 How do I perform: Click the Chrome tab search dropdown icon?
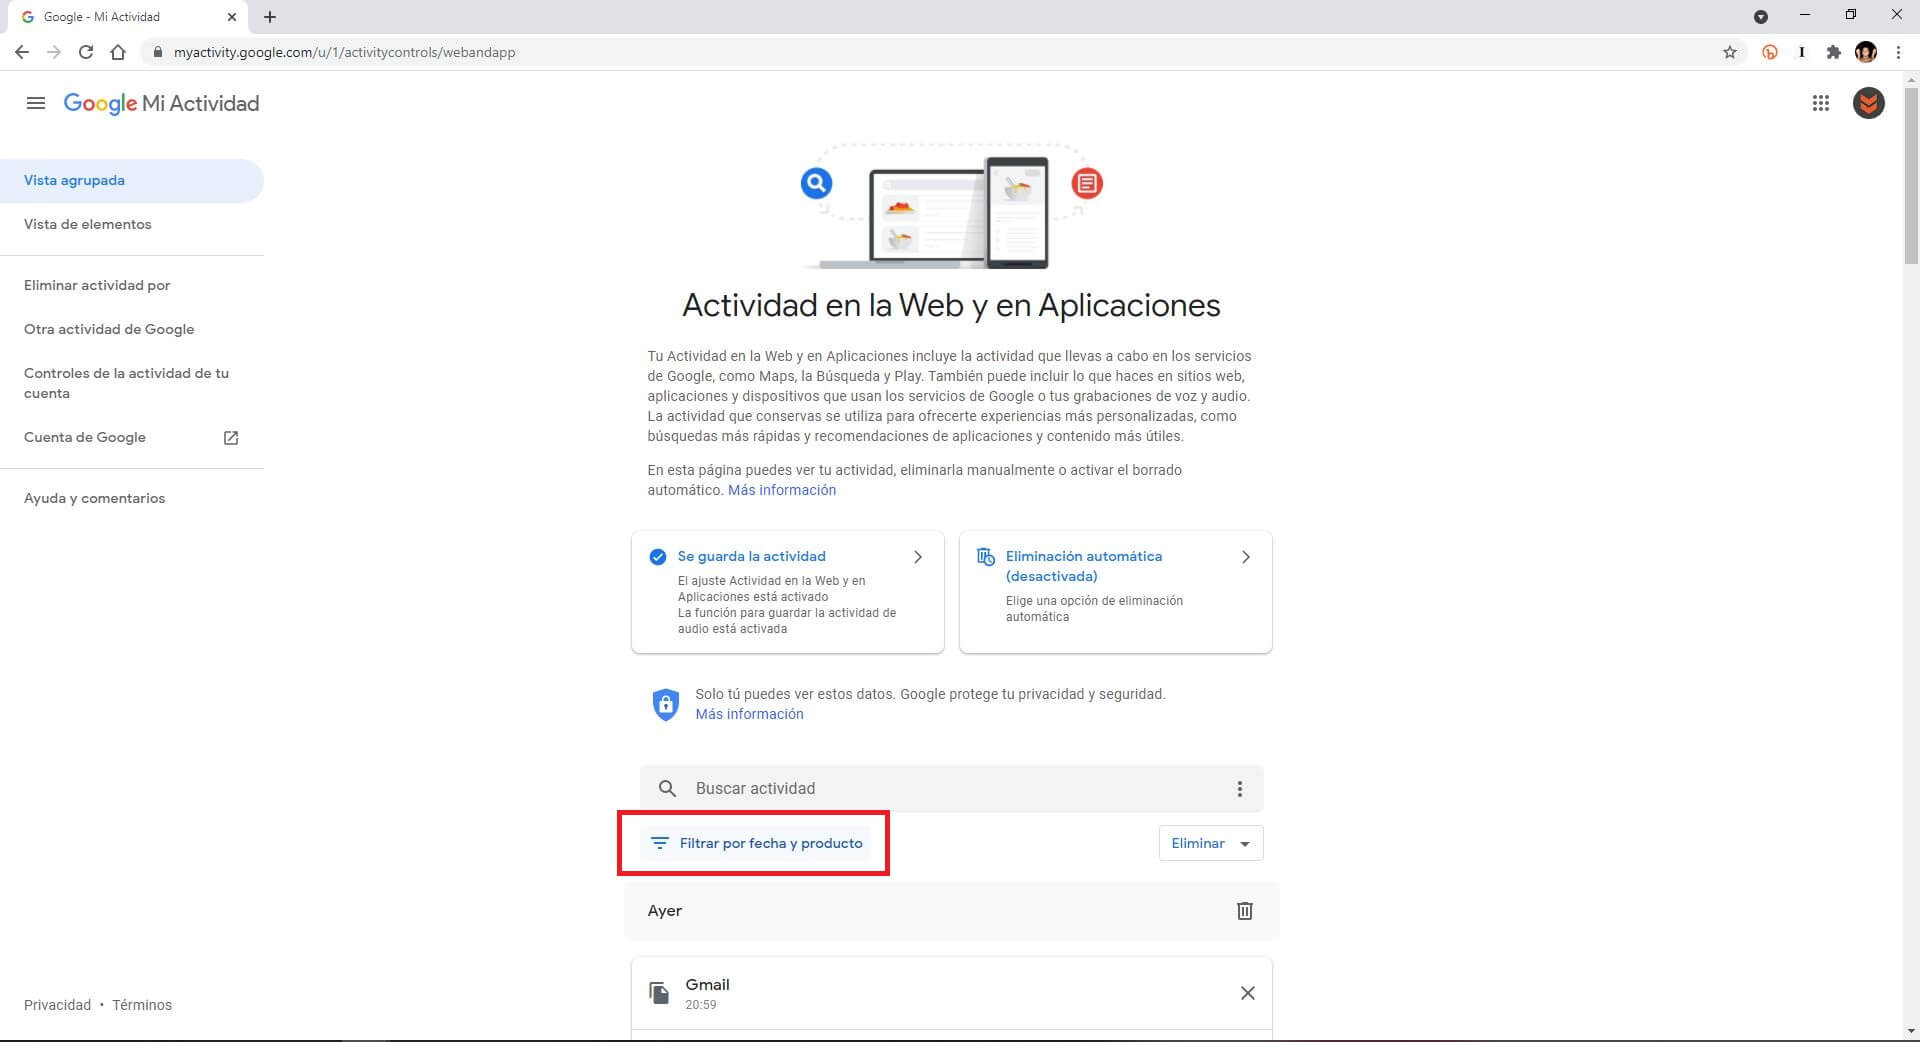[x=1761, y=17]
